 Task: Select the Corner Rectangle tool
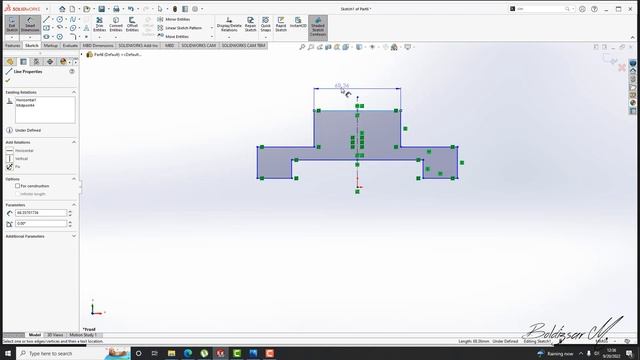(46, 28)
